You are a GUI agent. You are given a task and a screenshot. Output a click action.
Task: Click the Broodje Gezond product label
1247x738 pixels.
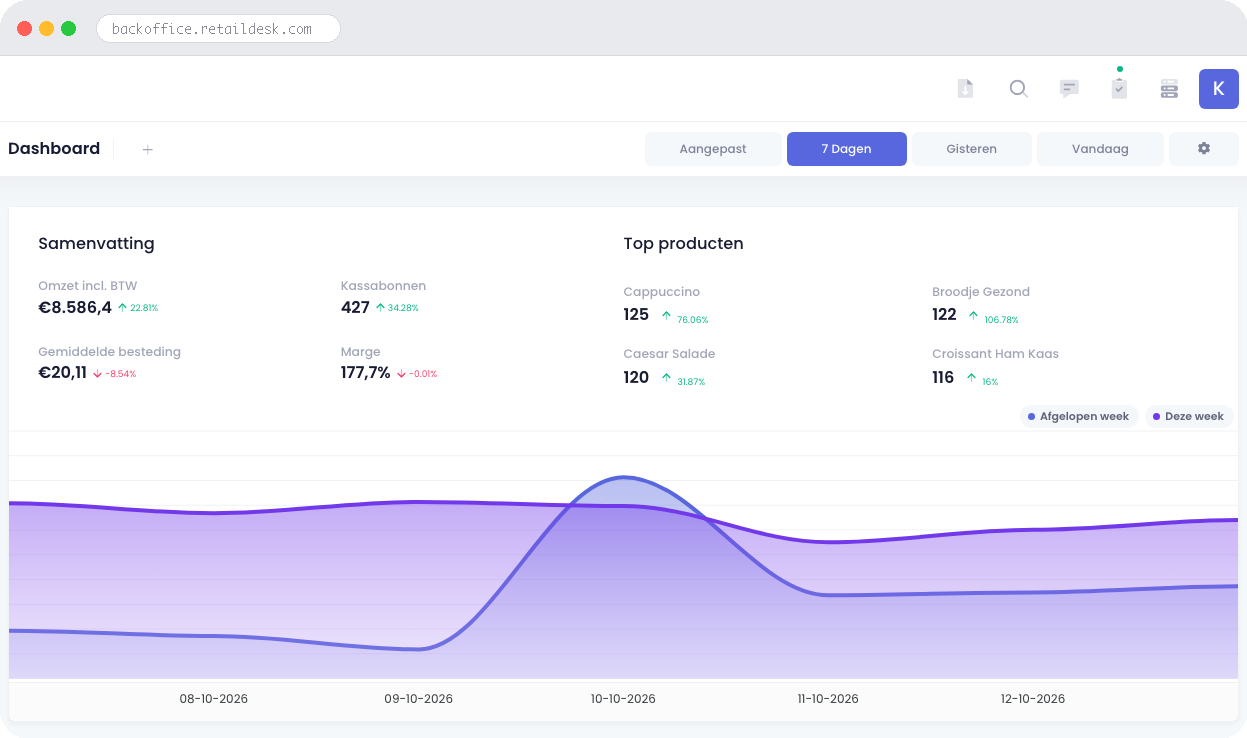click(981, 292)
